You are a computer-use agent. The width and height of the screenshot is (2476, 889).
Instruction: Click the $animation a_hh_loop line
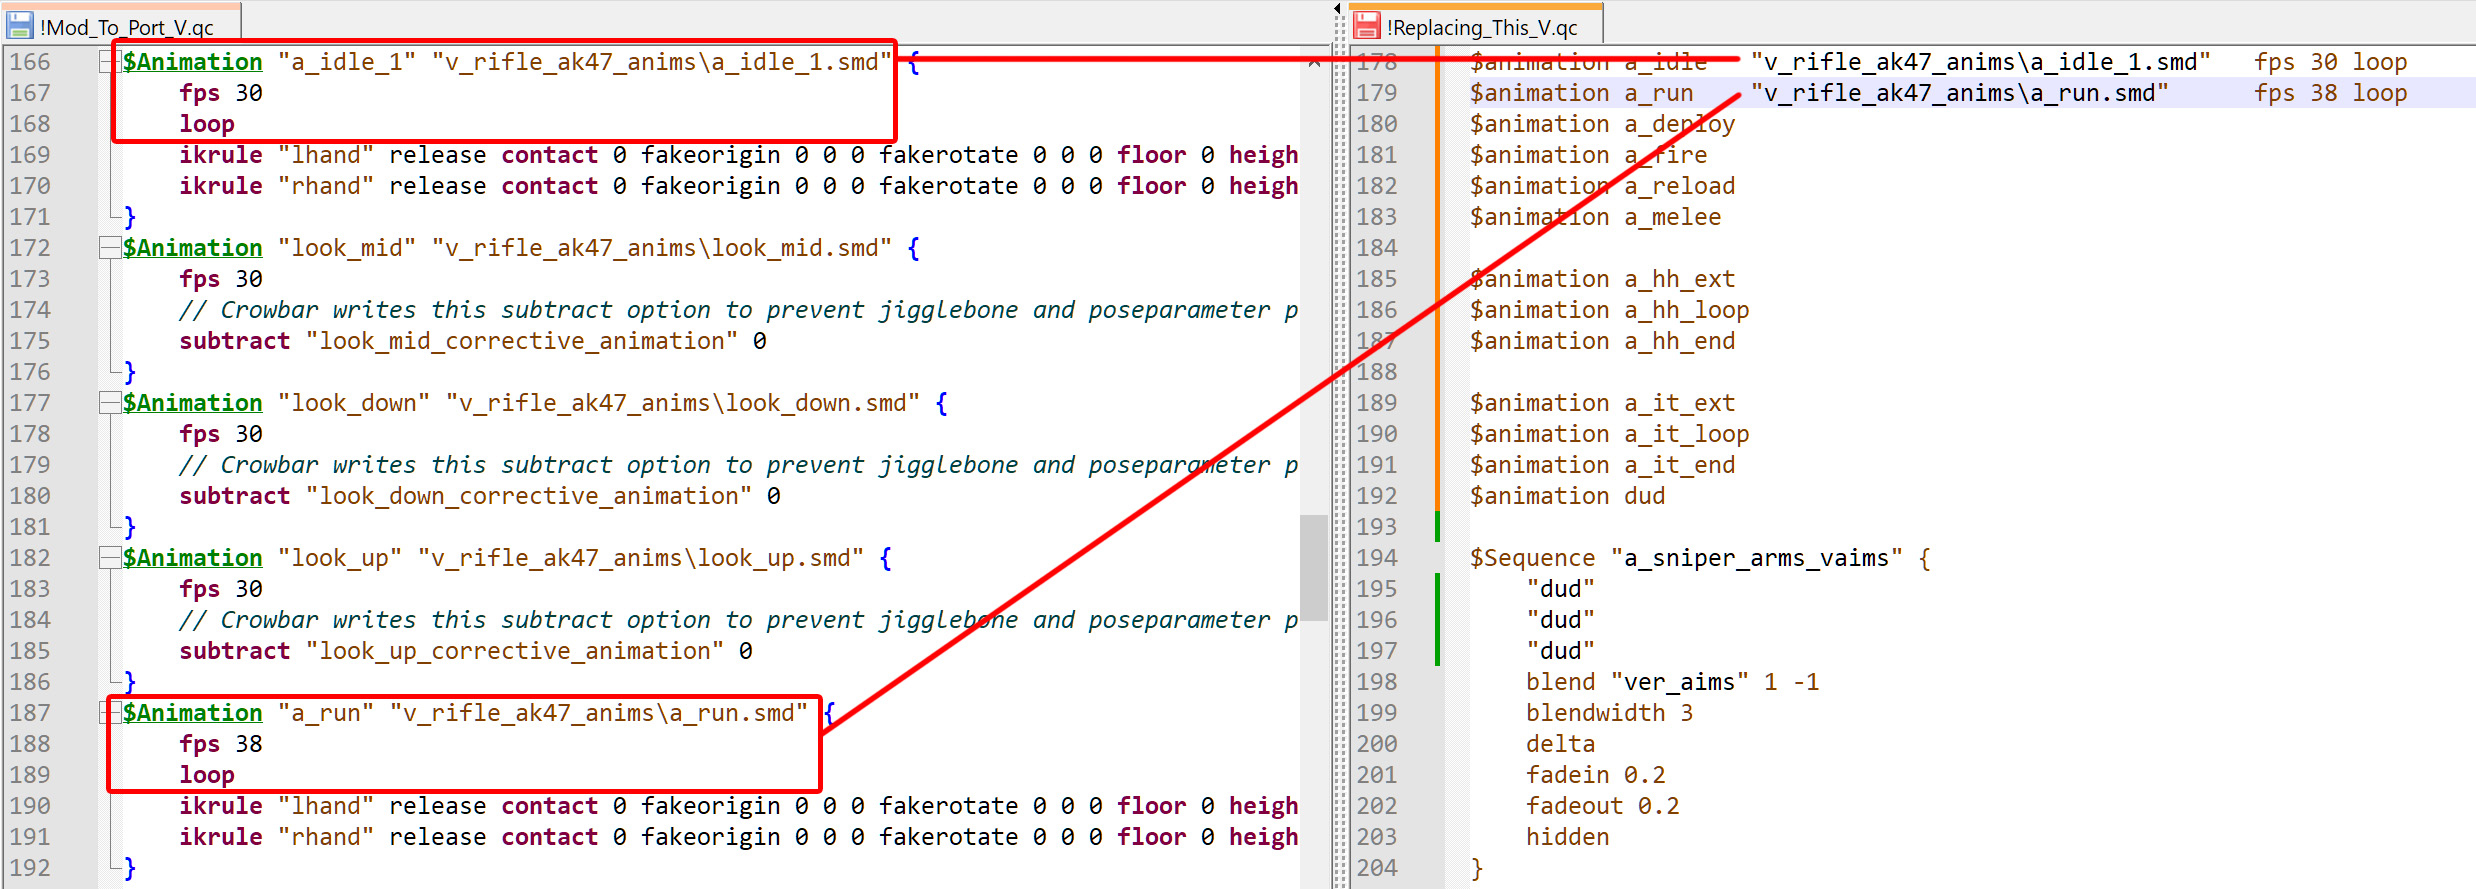click(x=1610, y=310)
